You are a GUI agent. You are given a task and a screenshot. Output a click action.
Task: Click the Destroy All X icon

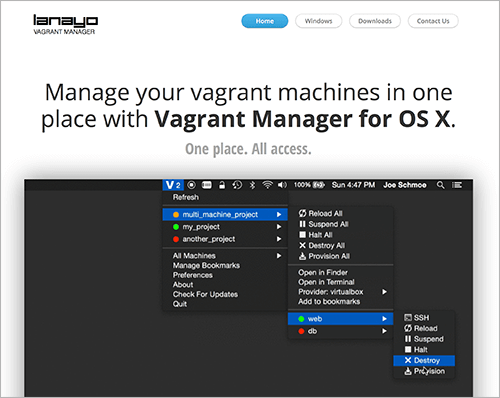(302, 245)
